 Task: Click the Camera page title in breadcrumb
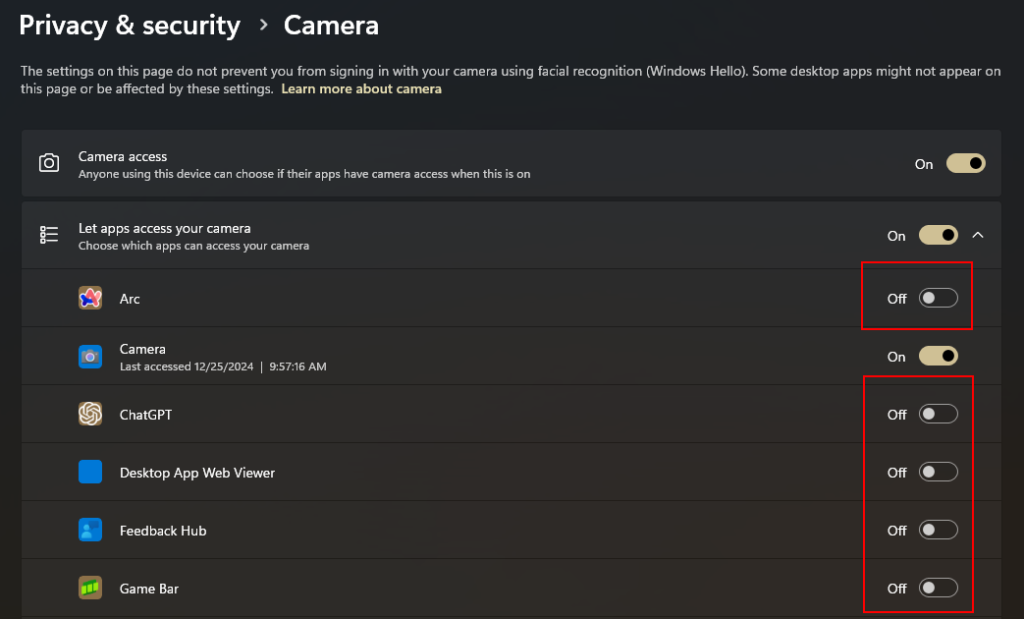coord(331,26)
